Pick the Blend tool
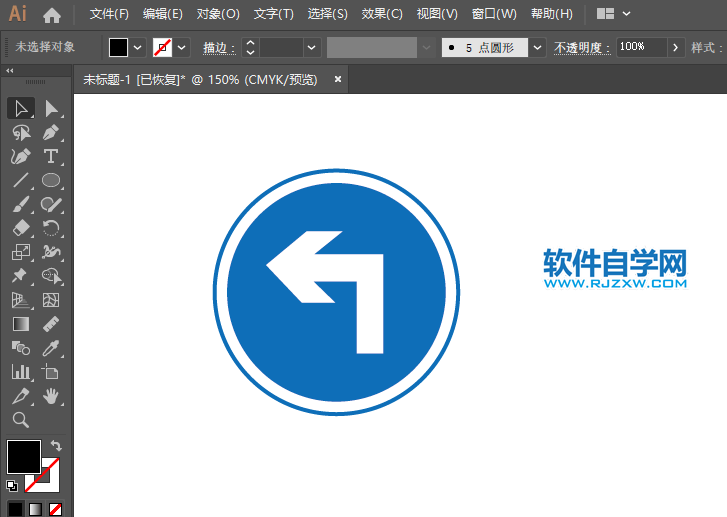727x517 pixels. pyautogui.click(x=21, y=348)
